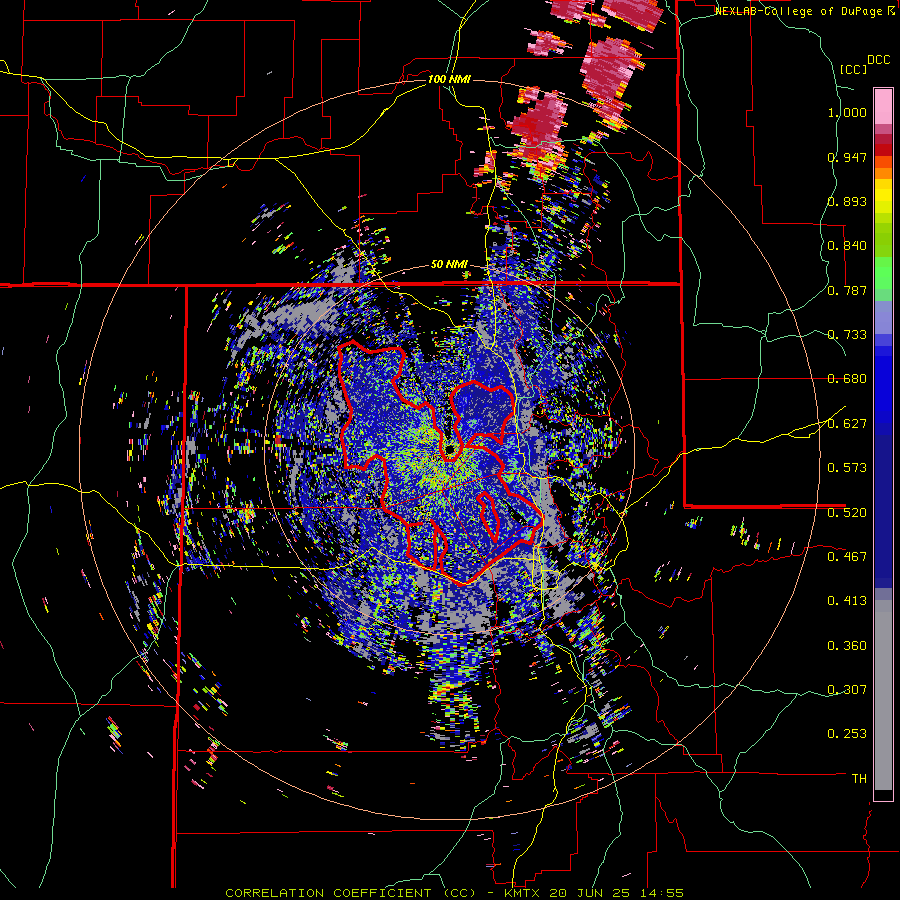Image resolution: width=900 pixels, height=900 pixels.
Task: Select the 0.893 color scale label
Action: (847, 201)
